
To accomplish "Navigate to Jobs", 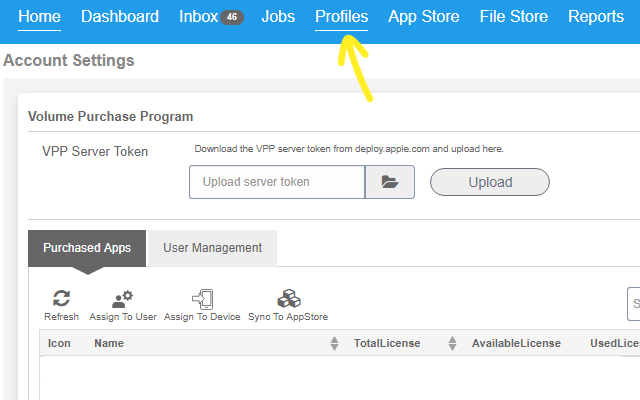I will [x=278, y=17].
